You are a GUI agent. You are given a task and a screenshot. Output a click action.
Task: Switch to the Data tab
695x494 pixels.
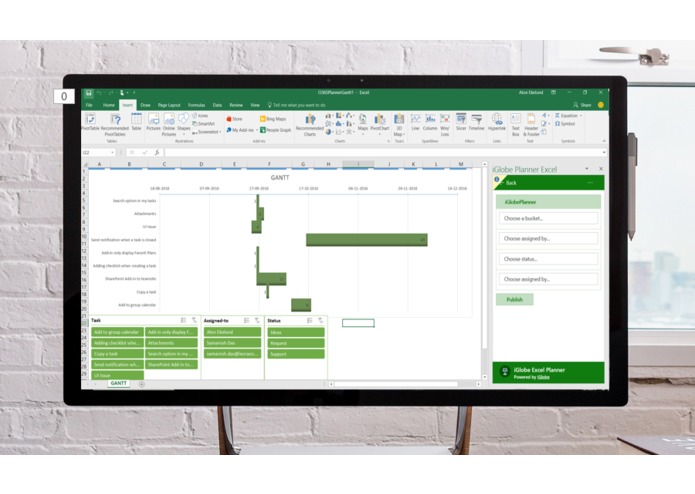pyautogui.click(x=217, y=105)
